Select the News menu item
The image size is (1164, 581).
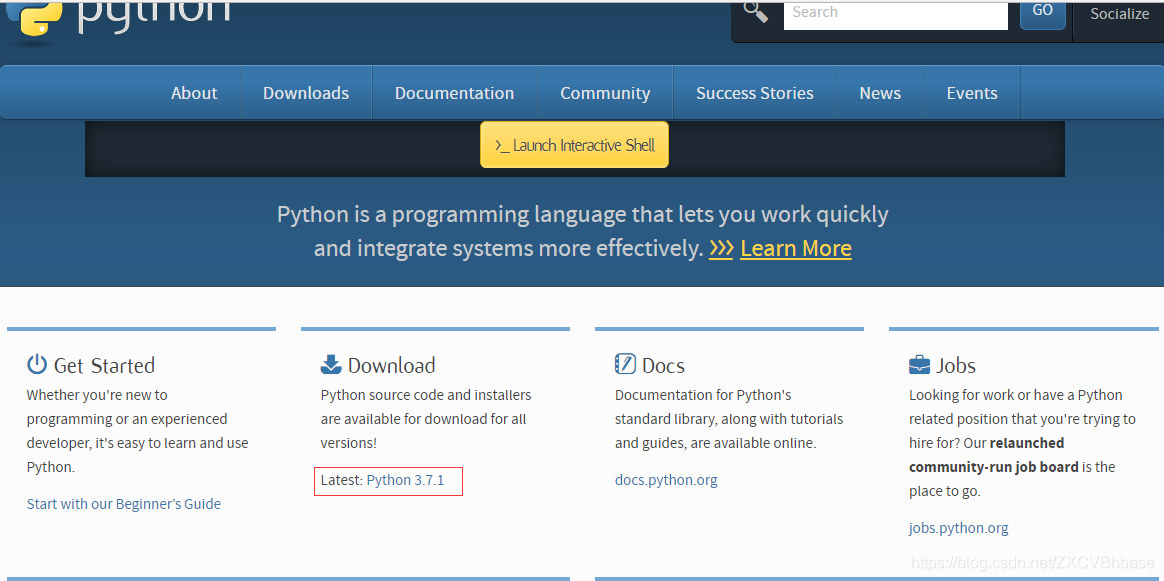pyautogui.click(x=880, y=92)
